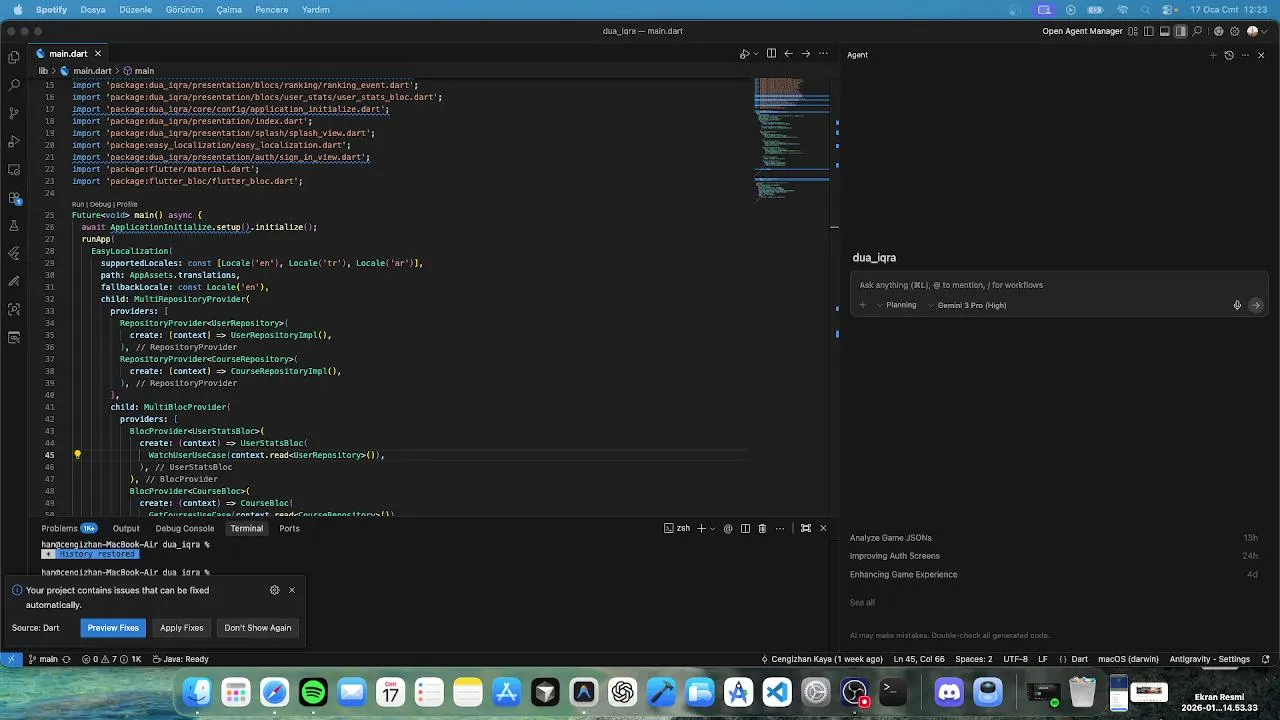Open Extensions view with update badge
The height and width of the screenshot is (720, 1280).
pyautogui.click(x=14, y=198)
